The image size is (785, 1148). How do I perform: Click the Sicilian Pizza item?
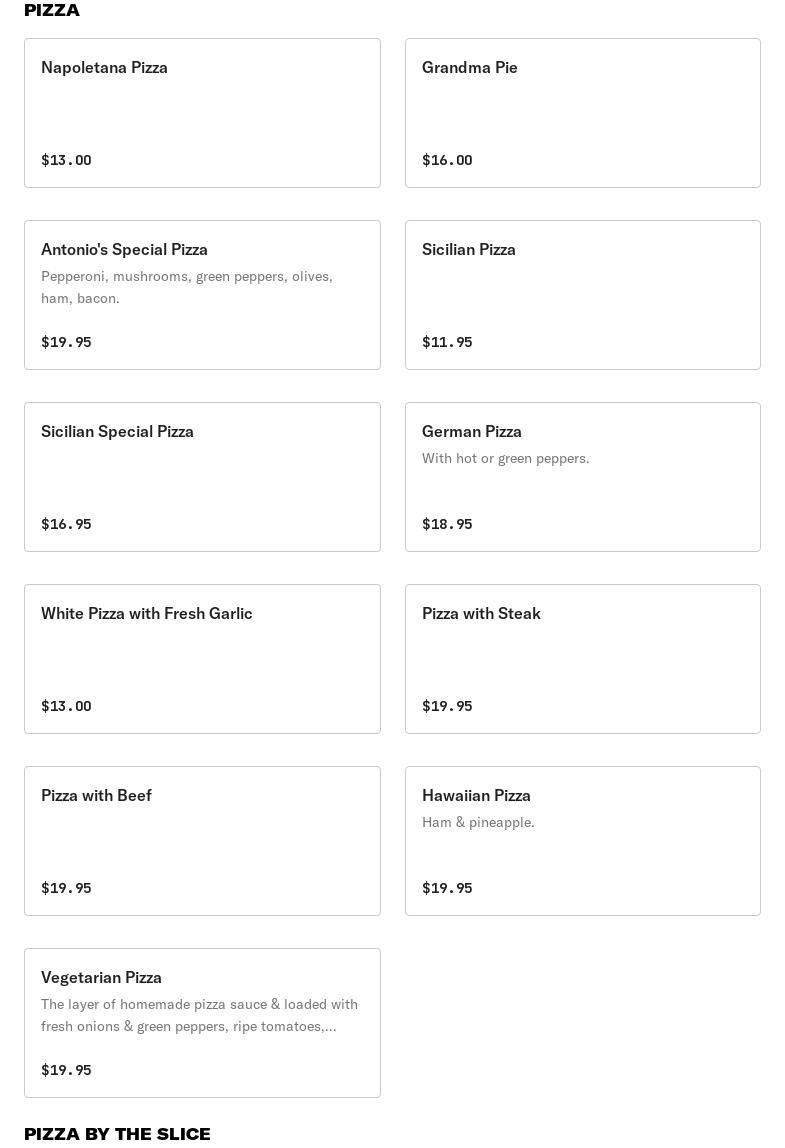pyautogui.click(x=582, y=295)
